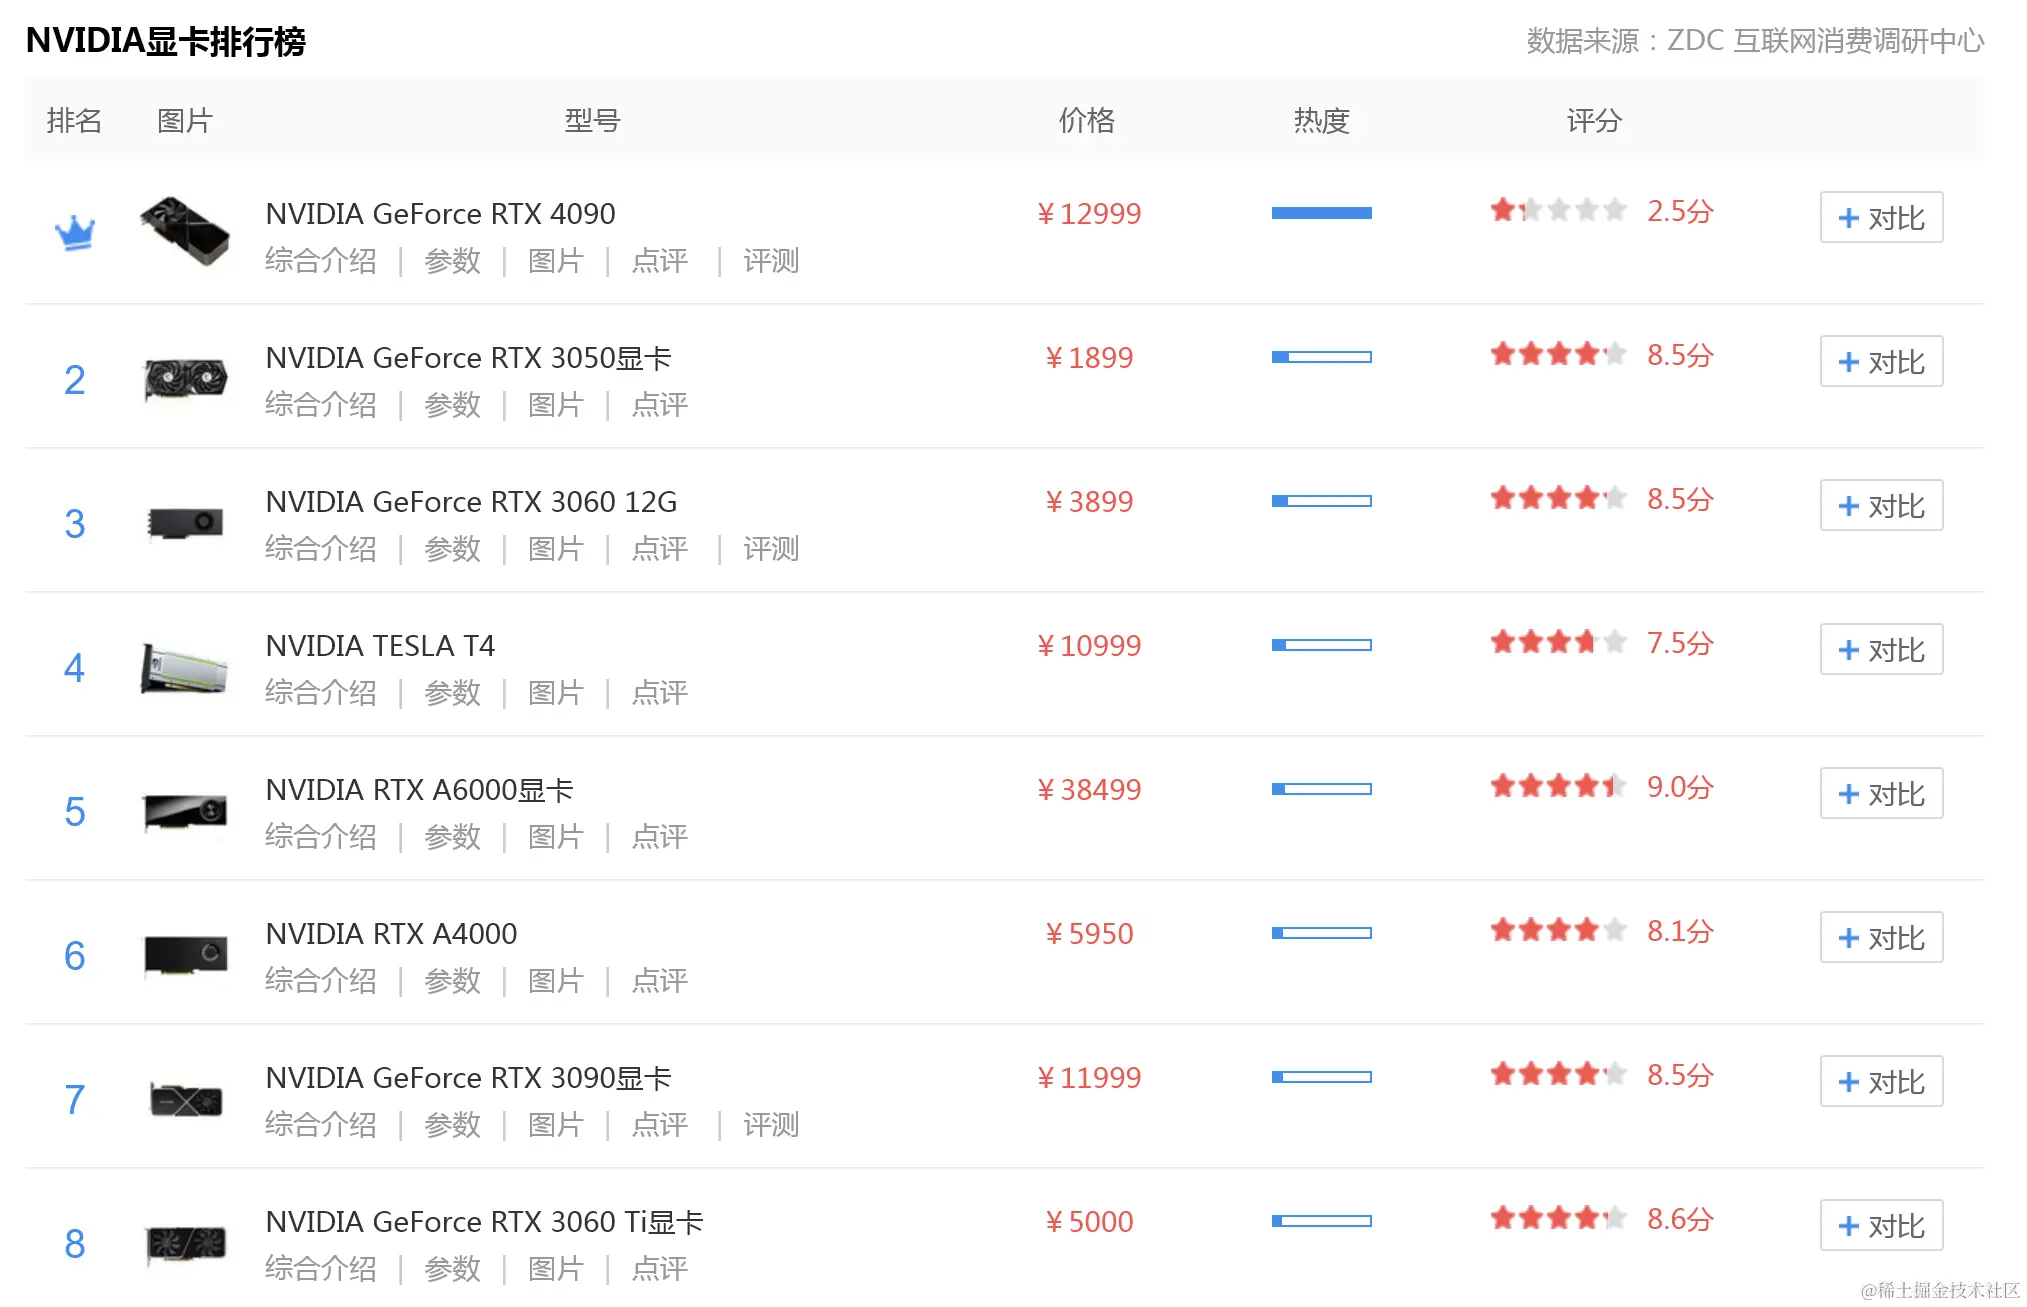Viewport: 2027px width, 1307px height.
Task: Open 点评 link under RTX 3090显卡
Action: (x=659, y=1125)
